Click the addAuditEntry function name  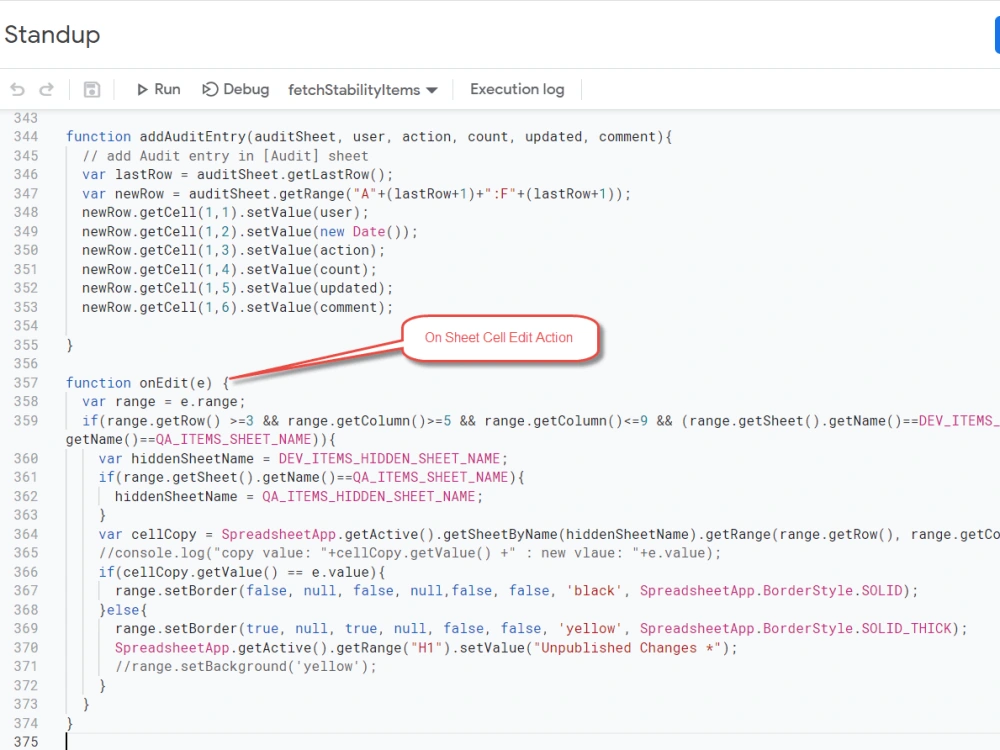(193, 136)
